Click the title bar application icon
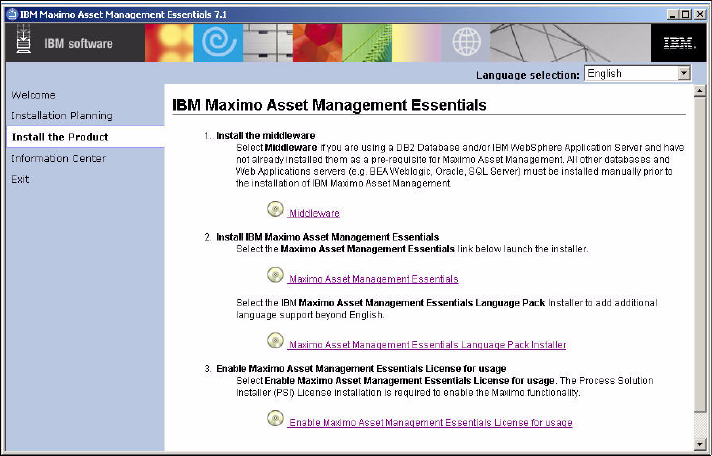The image size is (712, 456). [12, 15]
